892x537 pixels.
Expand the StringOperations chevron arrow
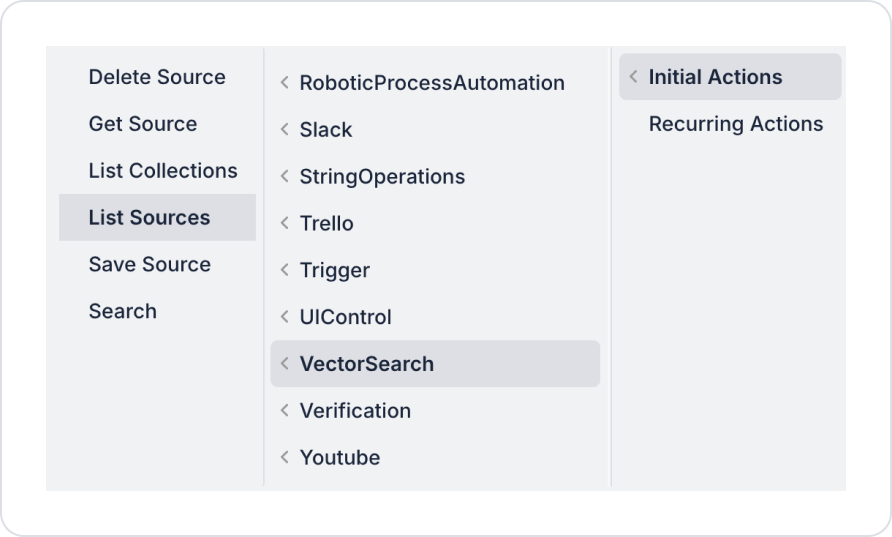(x=285, y=177)
